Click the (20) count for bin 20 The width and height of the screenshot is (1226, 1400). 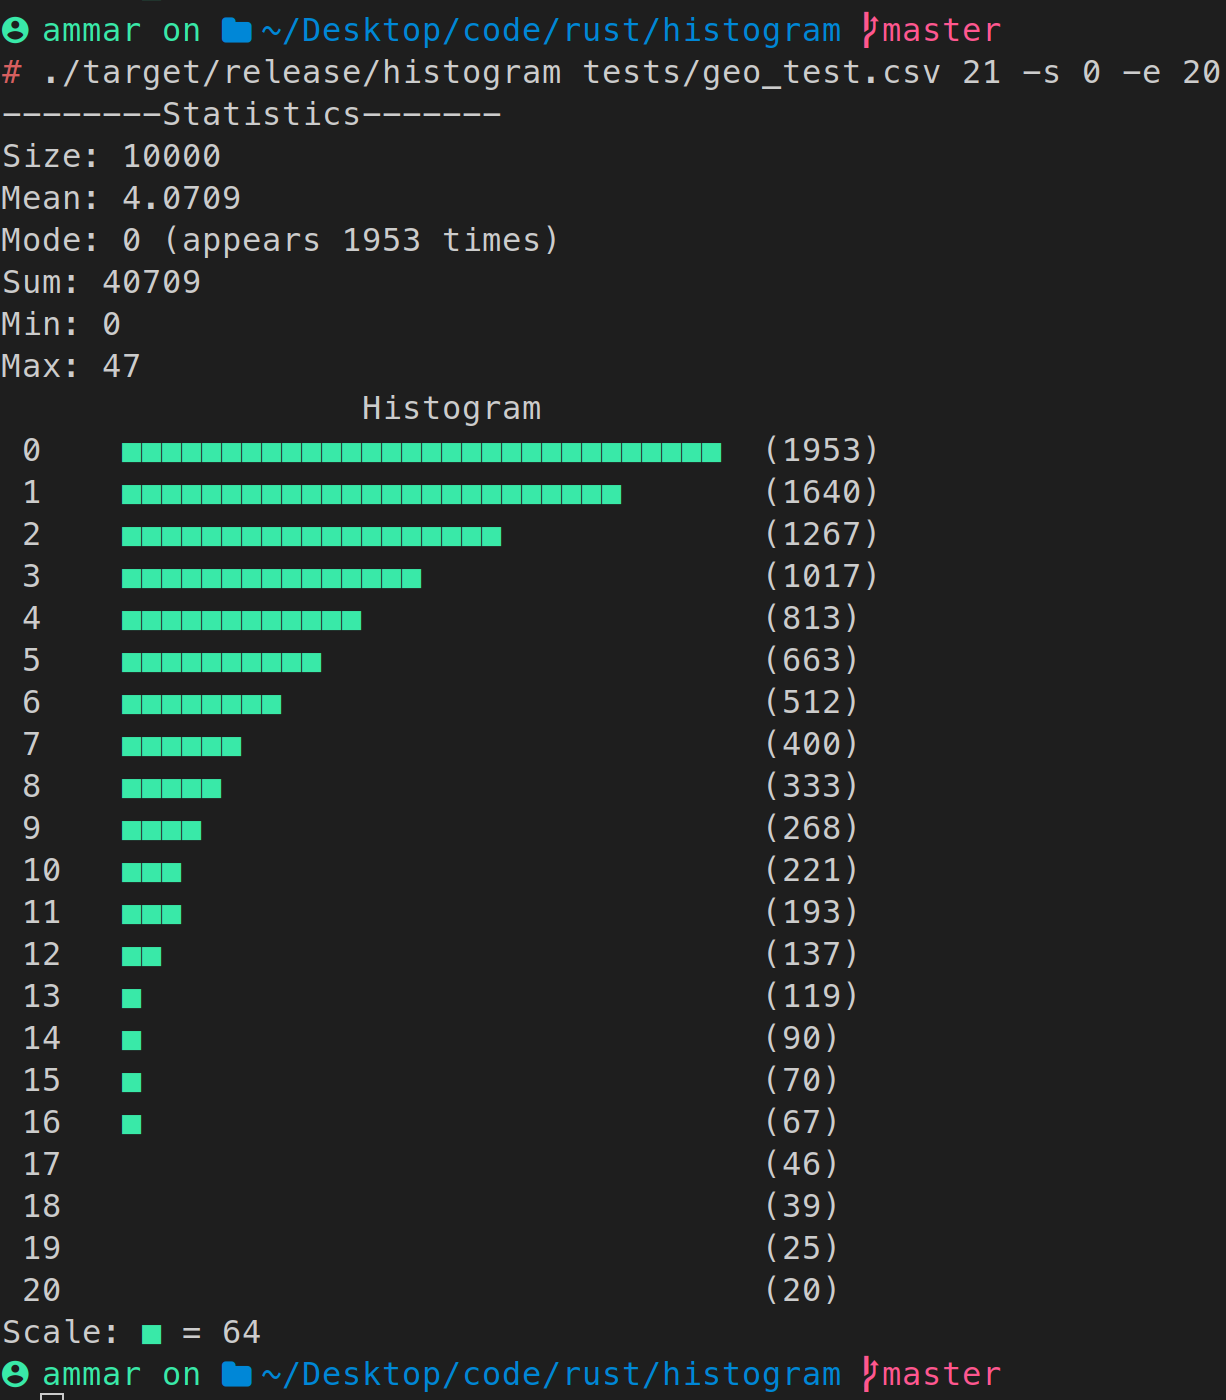pos(800,1290)
